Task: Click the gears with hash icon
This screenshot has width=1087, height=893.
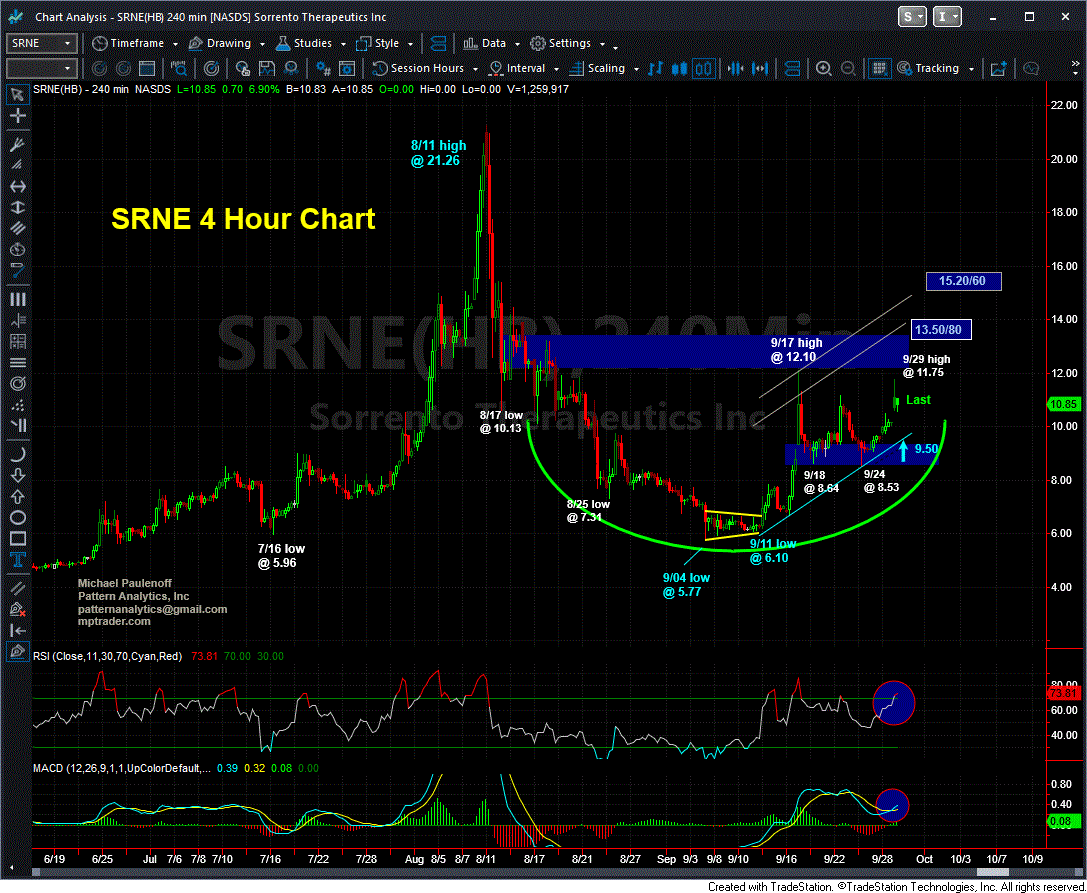Action: pyautogui.click(x=322, y=69)
